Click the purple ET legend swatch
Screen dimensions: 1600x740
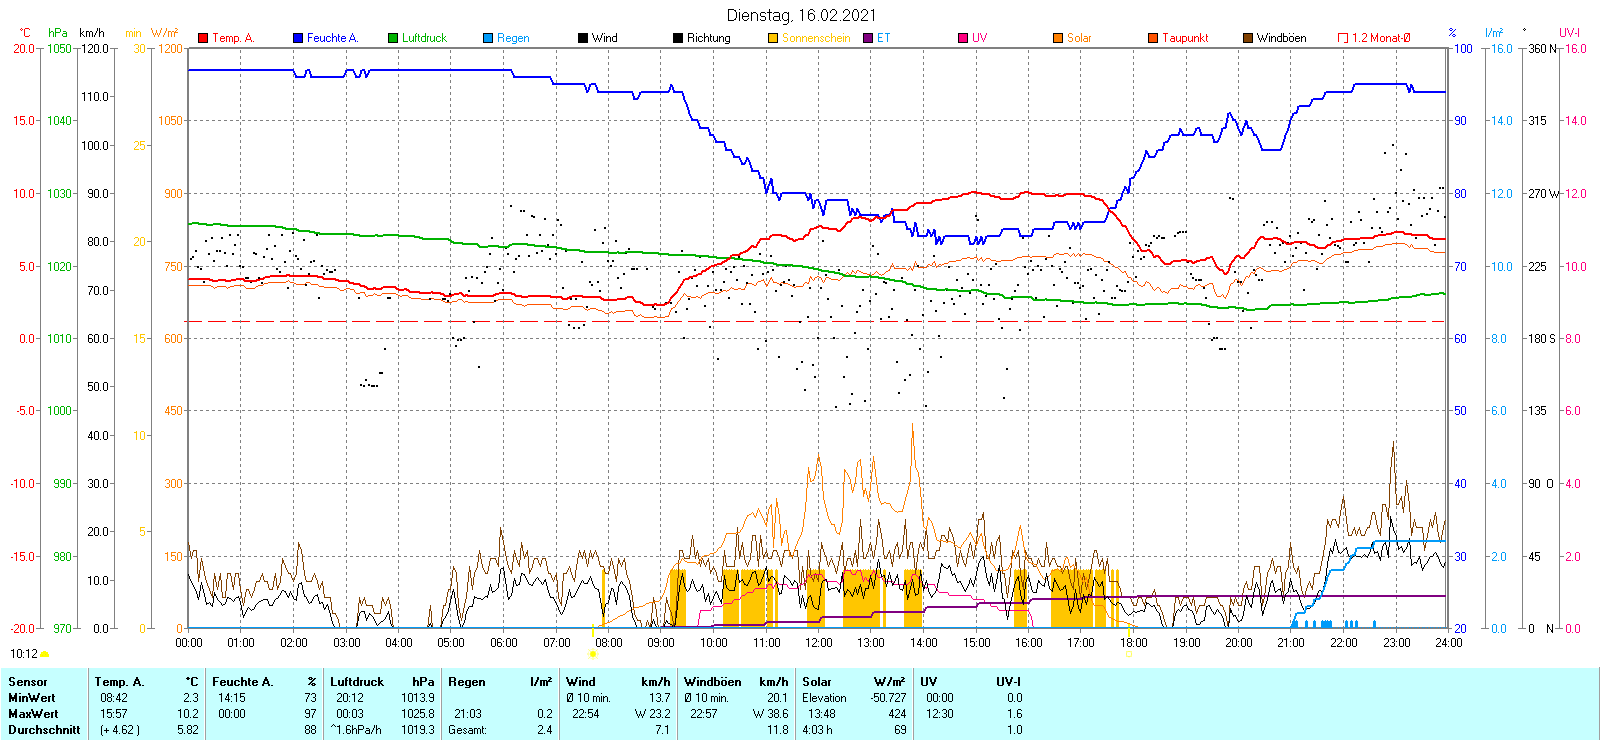(x=868, y=38)
